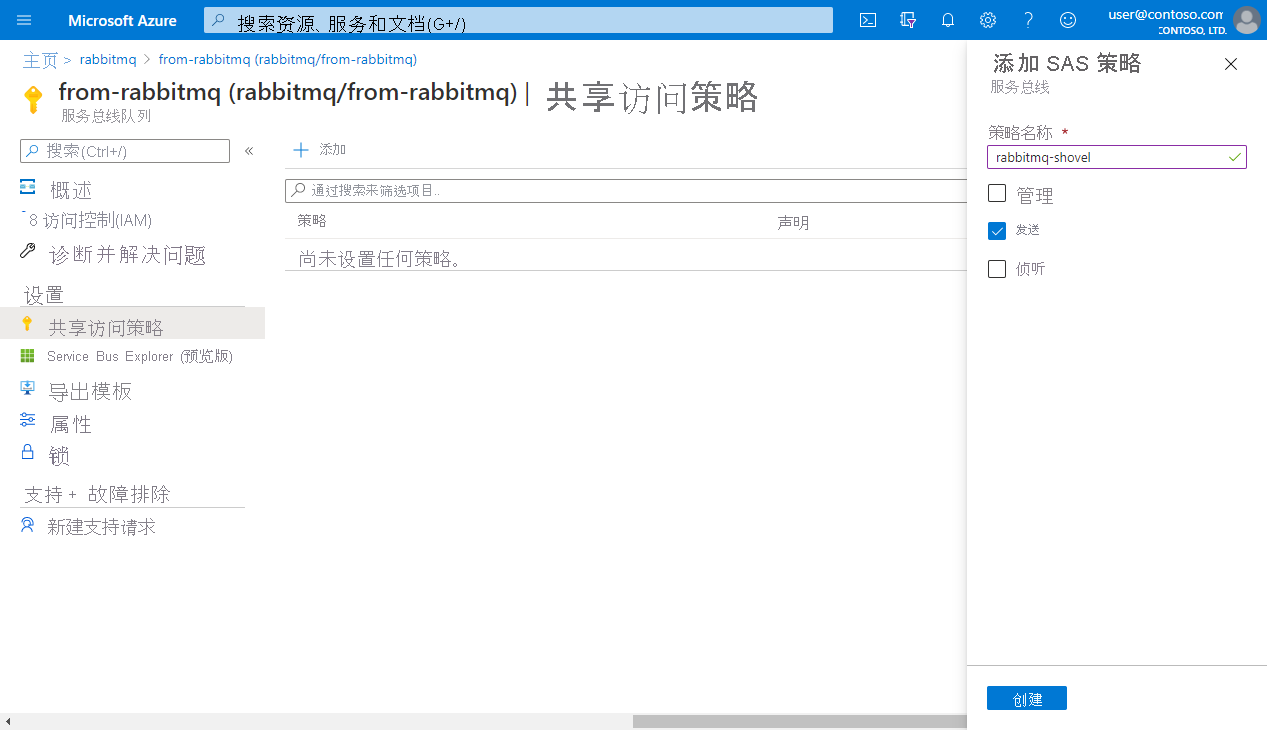Send feedback via the smiley icon
1267x730 pixels.
pos(1067,20)
